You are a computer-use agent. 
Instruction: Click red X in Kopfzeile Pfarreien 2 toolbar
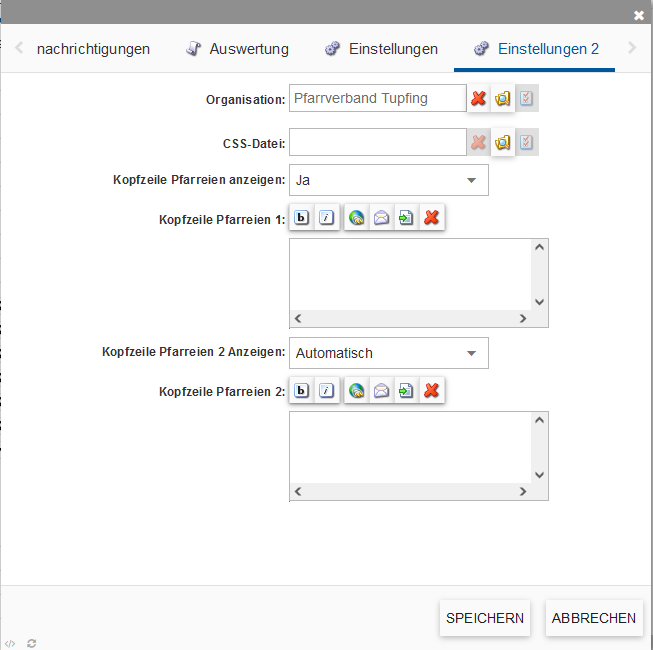[x=431, y=391]
